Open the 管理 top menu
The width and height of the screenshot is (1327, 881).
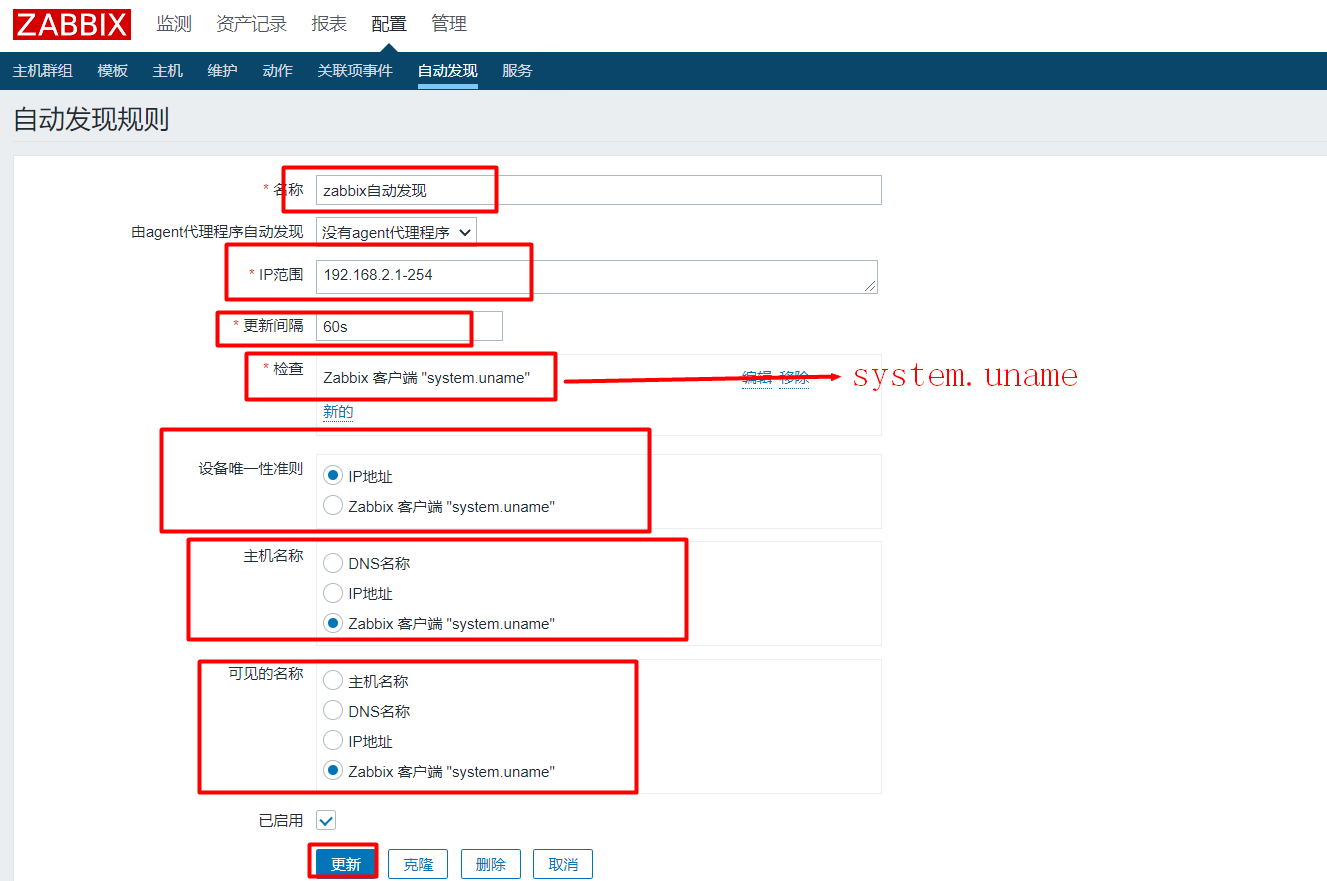pyautogui.click(x=449, y=24)
